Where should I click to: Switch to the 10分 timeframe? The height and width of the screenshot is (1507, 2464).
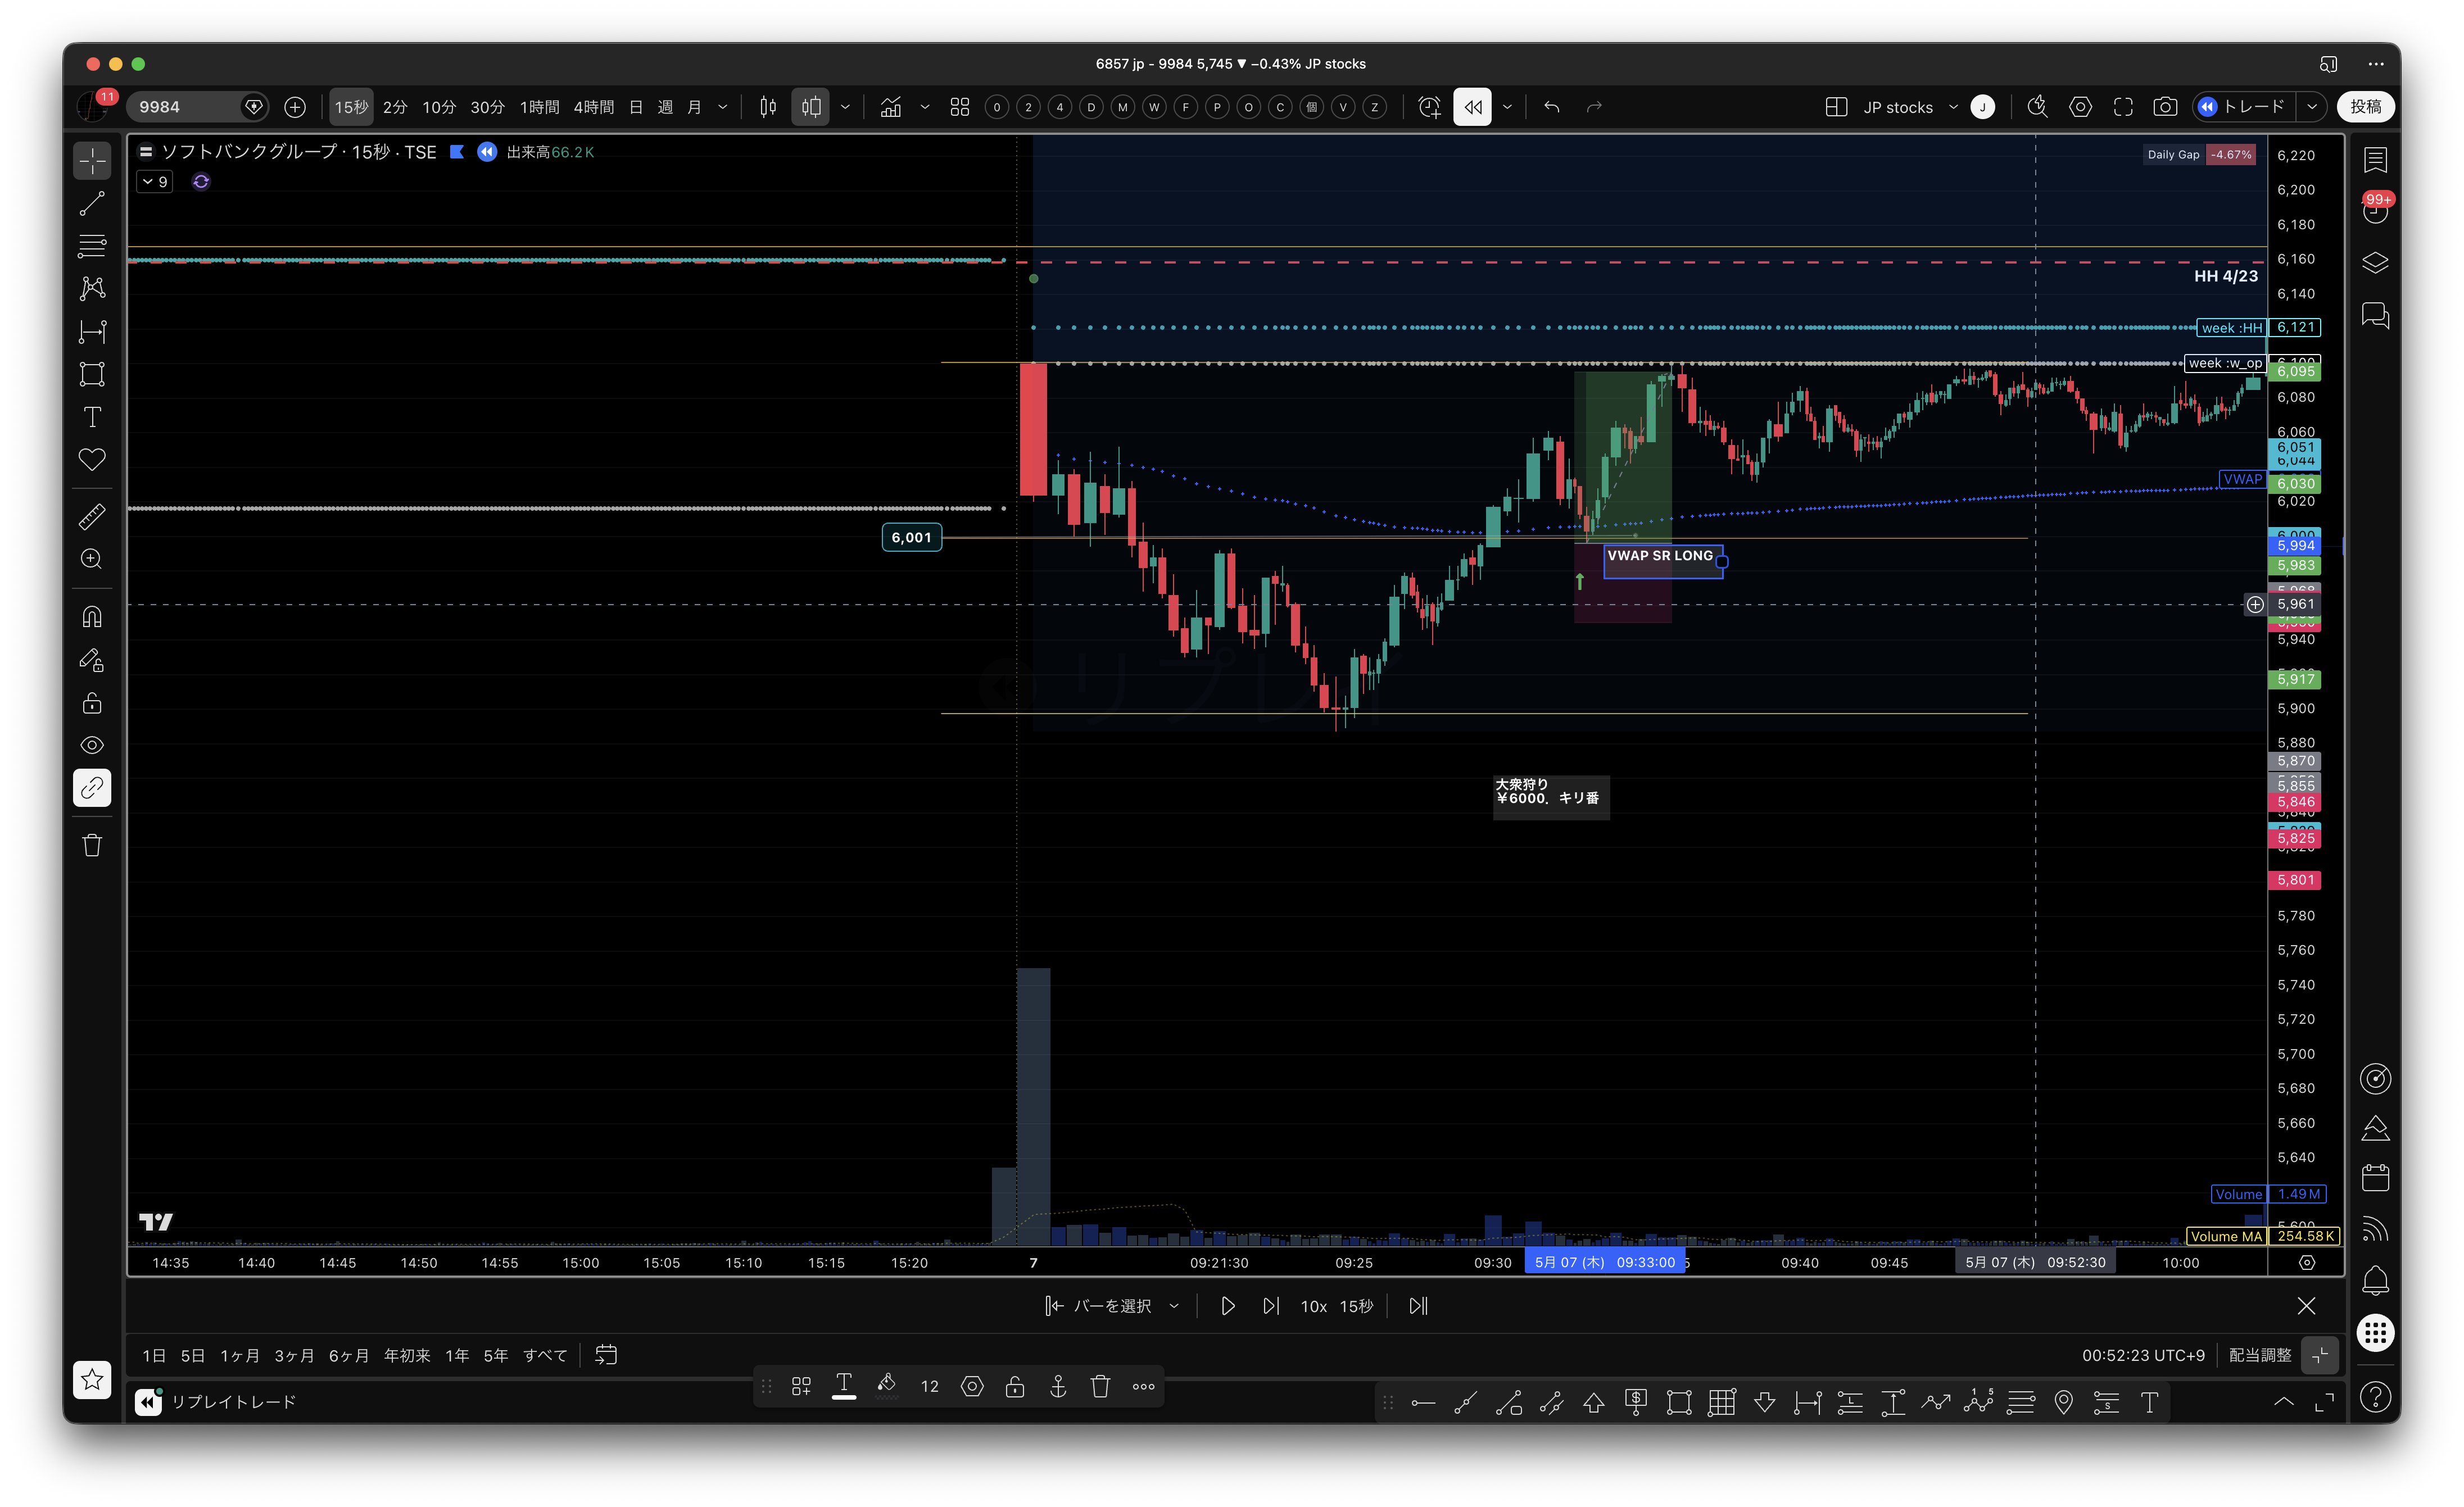(x=439, y=107)
